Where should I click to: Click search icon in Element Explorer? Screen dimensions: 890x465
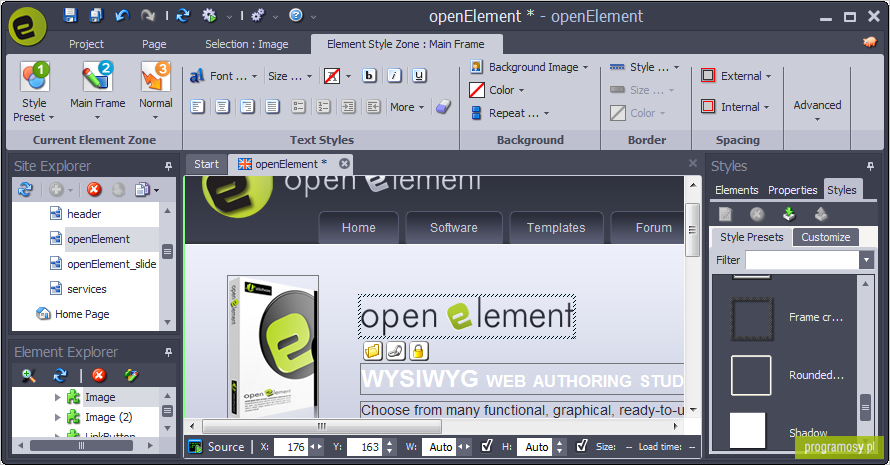coord(29,375)
